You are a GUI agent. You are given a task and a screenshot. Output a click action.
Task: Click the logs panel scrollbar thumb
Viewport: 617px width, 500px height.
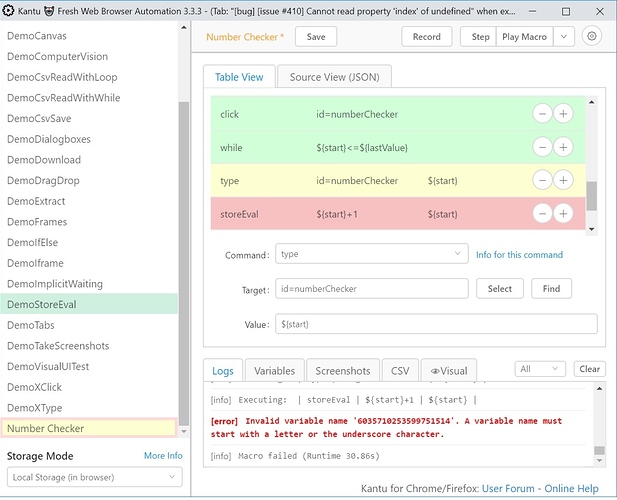(x=599, y=450)
